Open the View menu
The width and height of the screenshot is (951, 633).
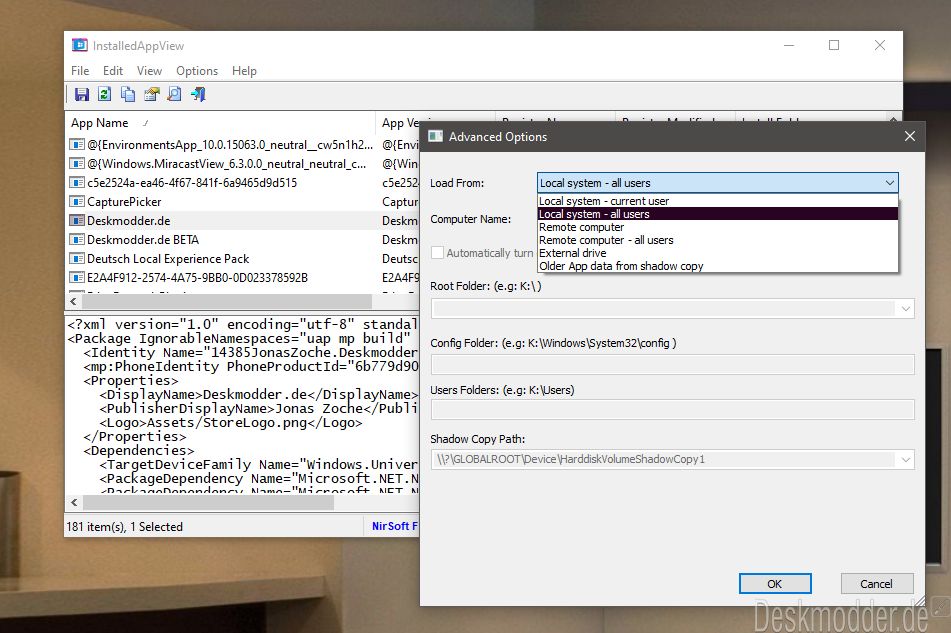(149, 71)
